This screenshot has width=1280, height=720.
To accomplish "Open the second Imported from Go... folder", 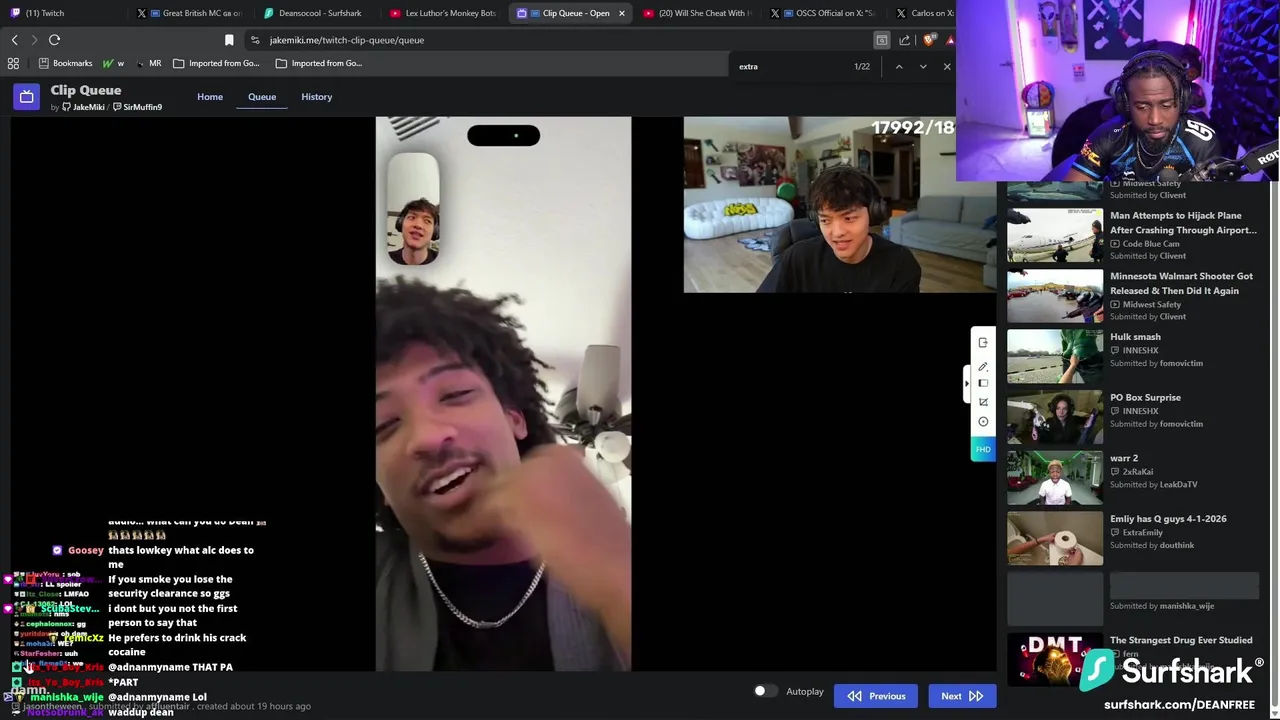I will [319, 63].
